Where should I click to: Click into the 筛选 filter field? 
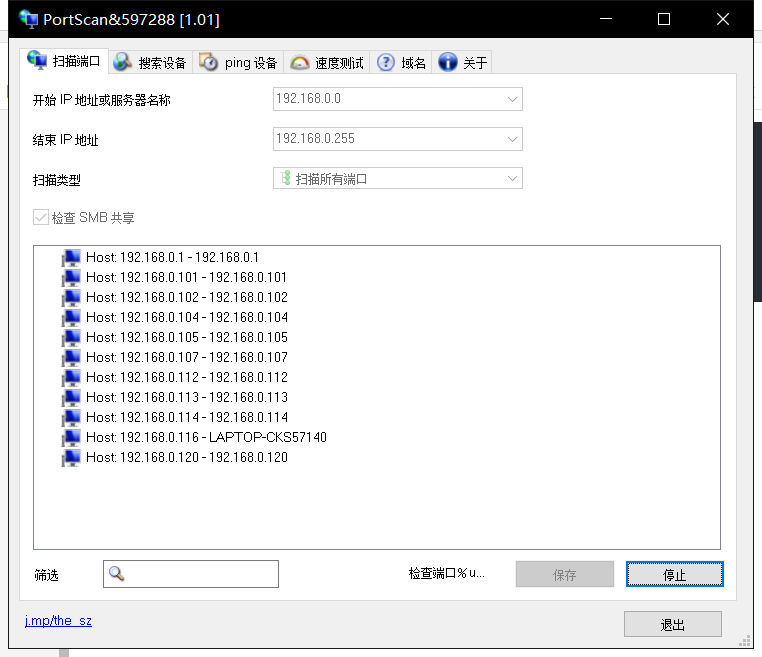pyautogui.click(x=191, y=574)
